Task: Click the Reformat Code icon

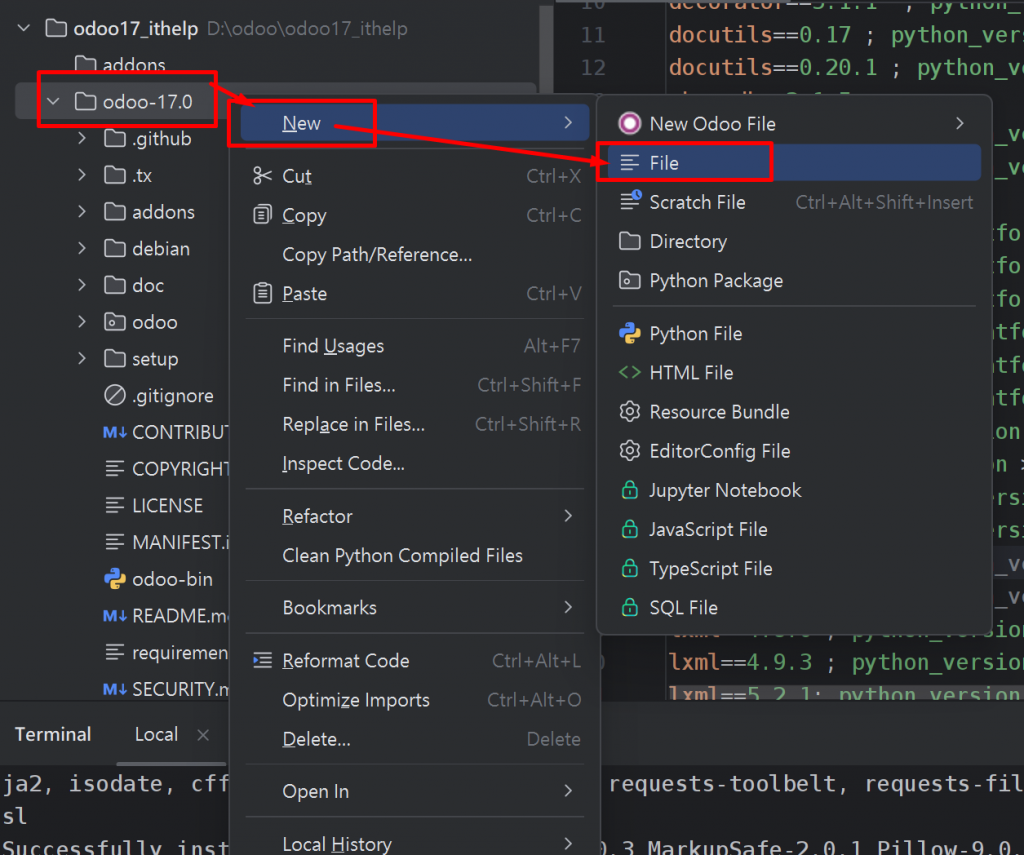Action: (x=262, y=660)
